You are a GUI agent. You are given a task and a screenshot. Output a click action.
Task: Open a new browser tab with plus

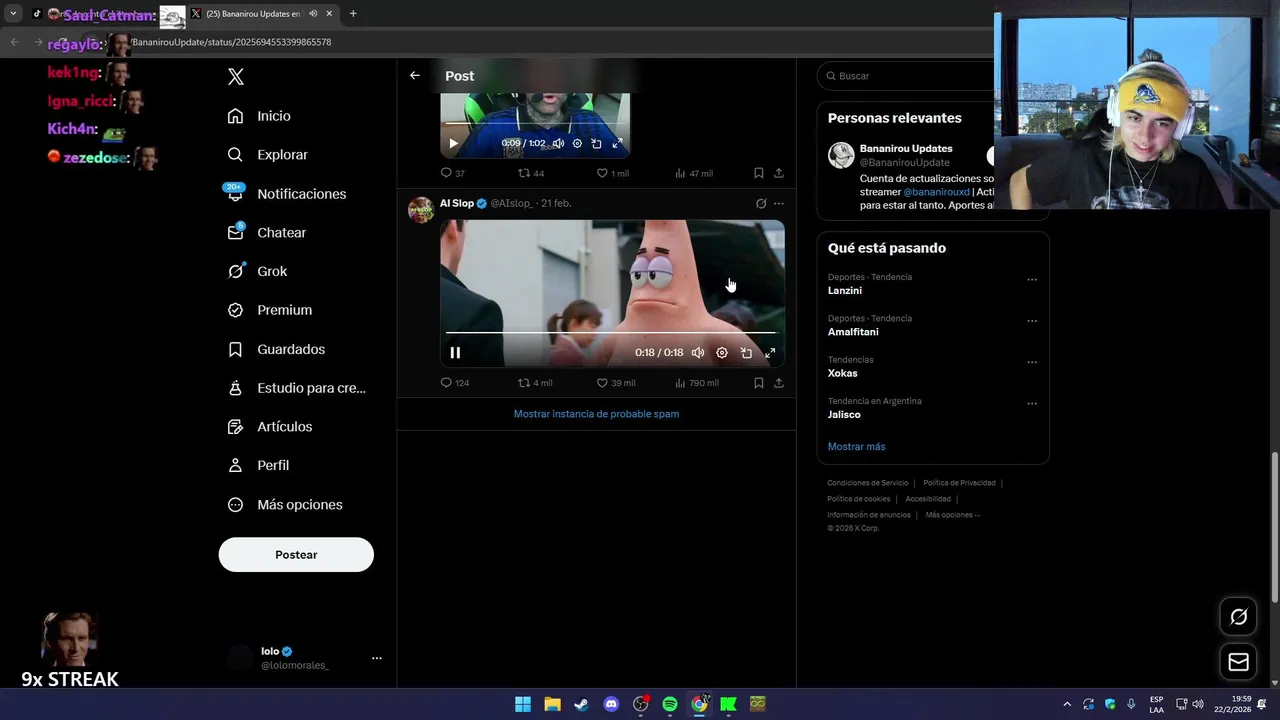tap(353, 14)
